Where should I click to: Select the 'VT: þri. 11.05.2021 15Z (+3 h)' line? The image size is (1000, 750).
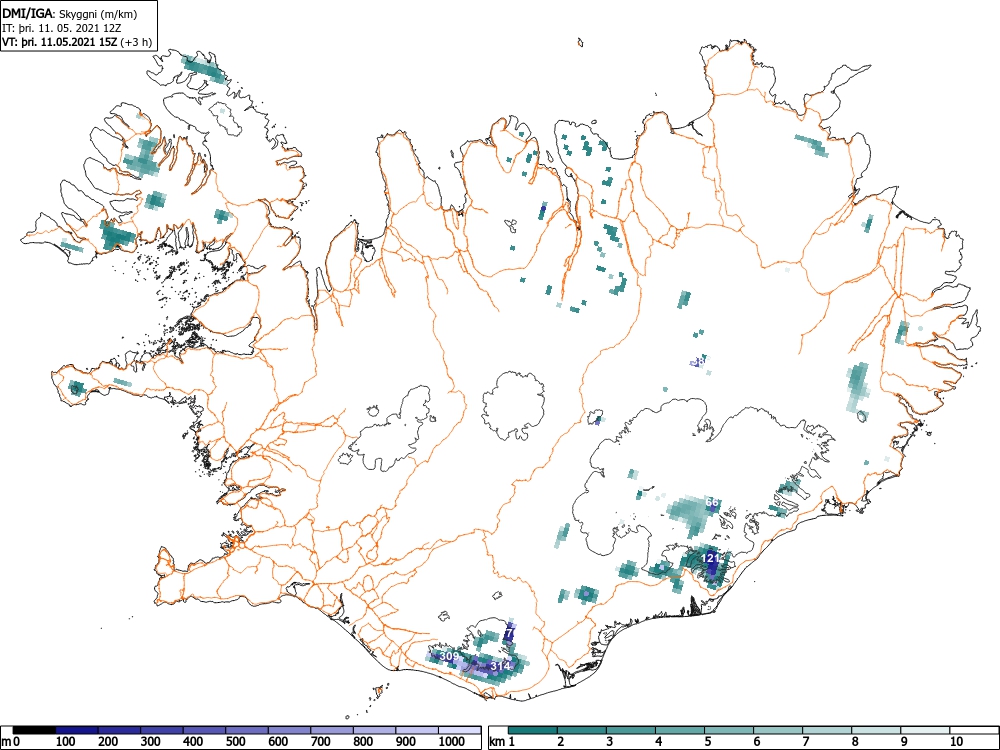click(x=77, y=43)
